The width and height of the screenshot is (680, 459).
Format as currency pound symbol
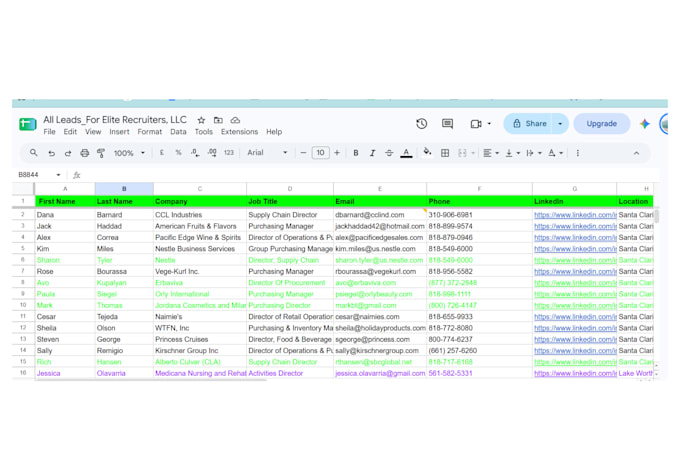[x=162, y=153]
